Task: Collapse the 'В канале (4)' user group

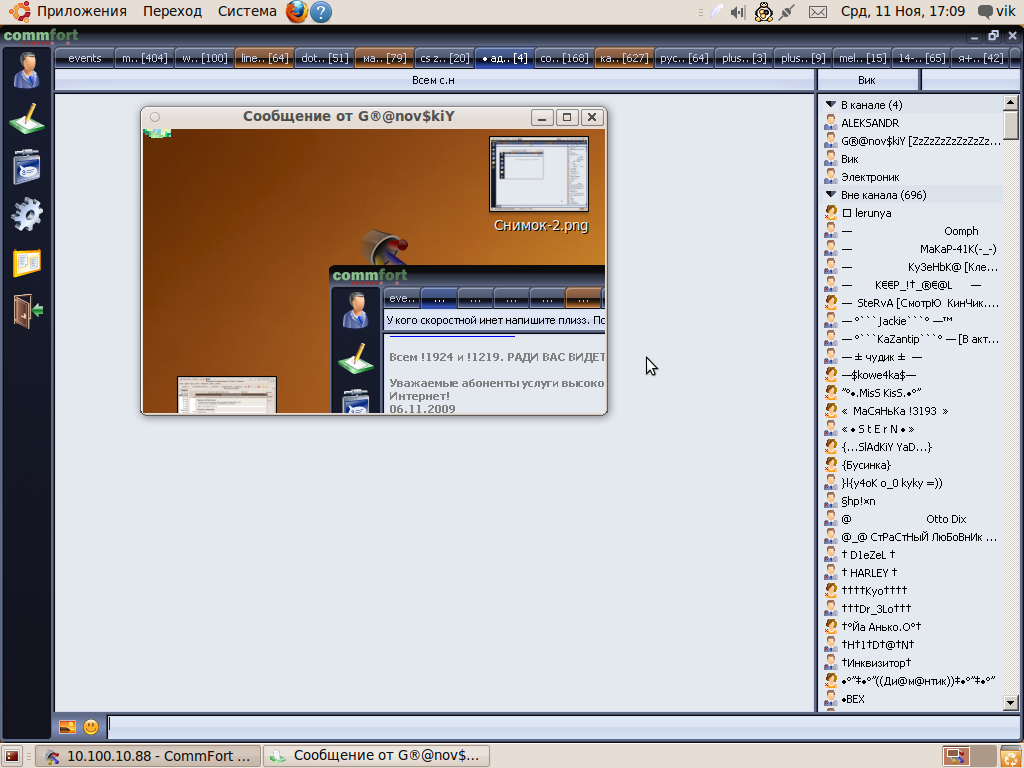Action: pos(830,105)
